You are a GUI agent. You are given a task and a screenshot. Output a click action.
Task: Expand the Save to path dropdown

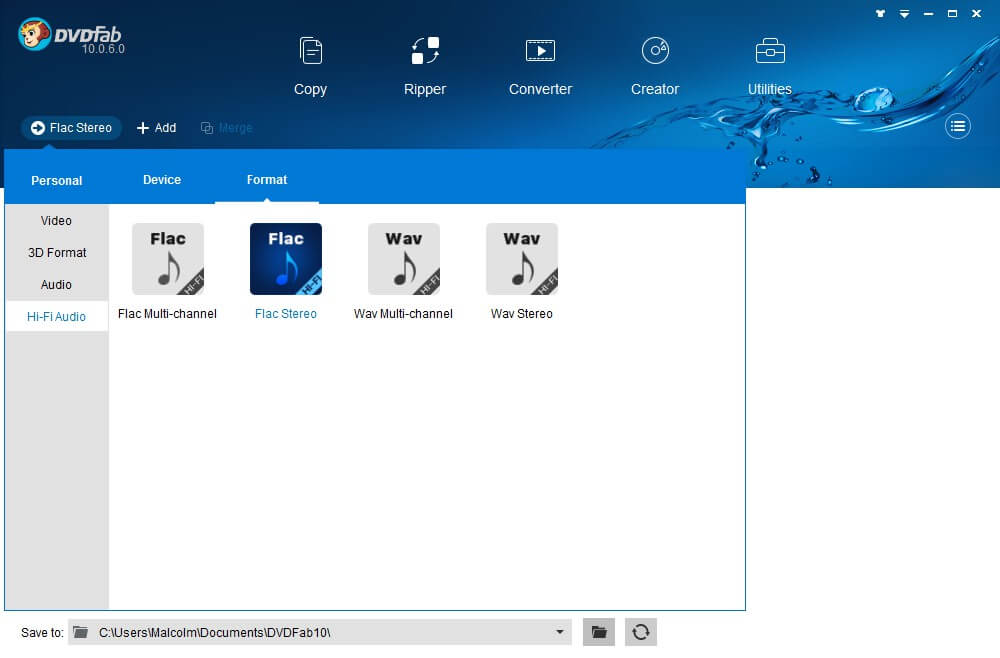point(559,632)
